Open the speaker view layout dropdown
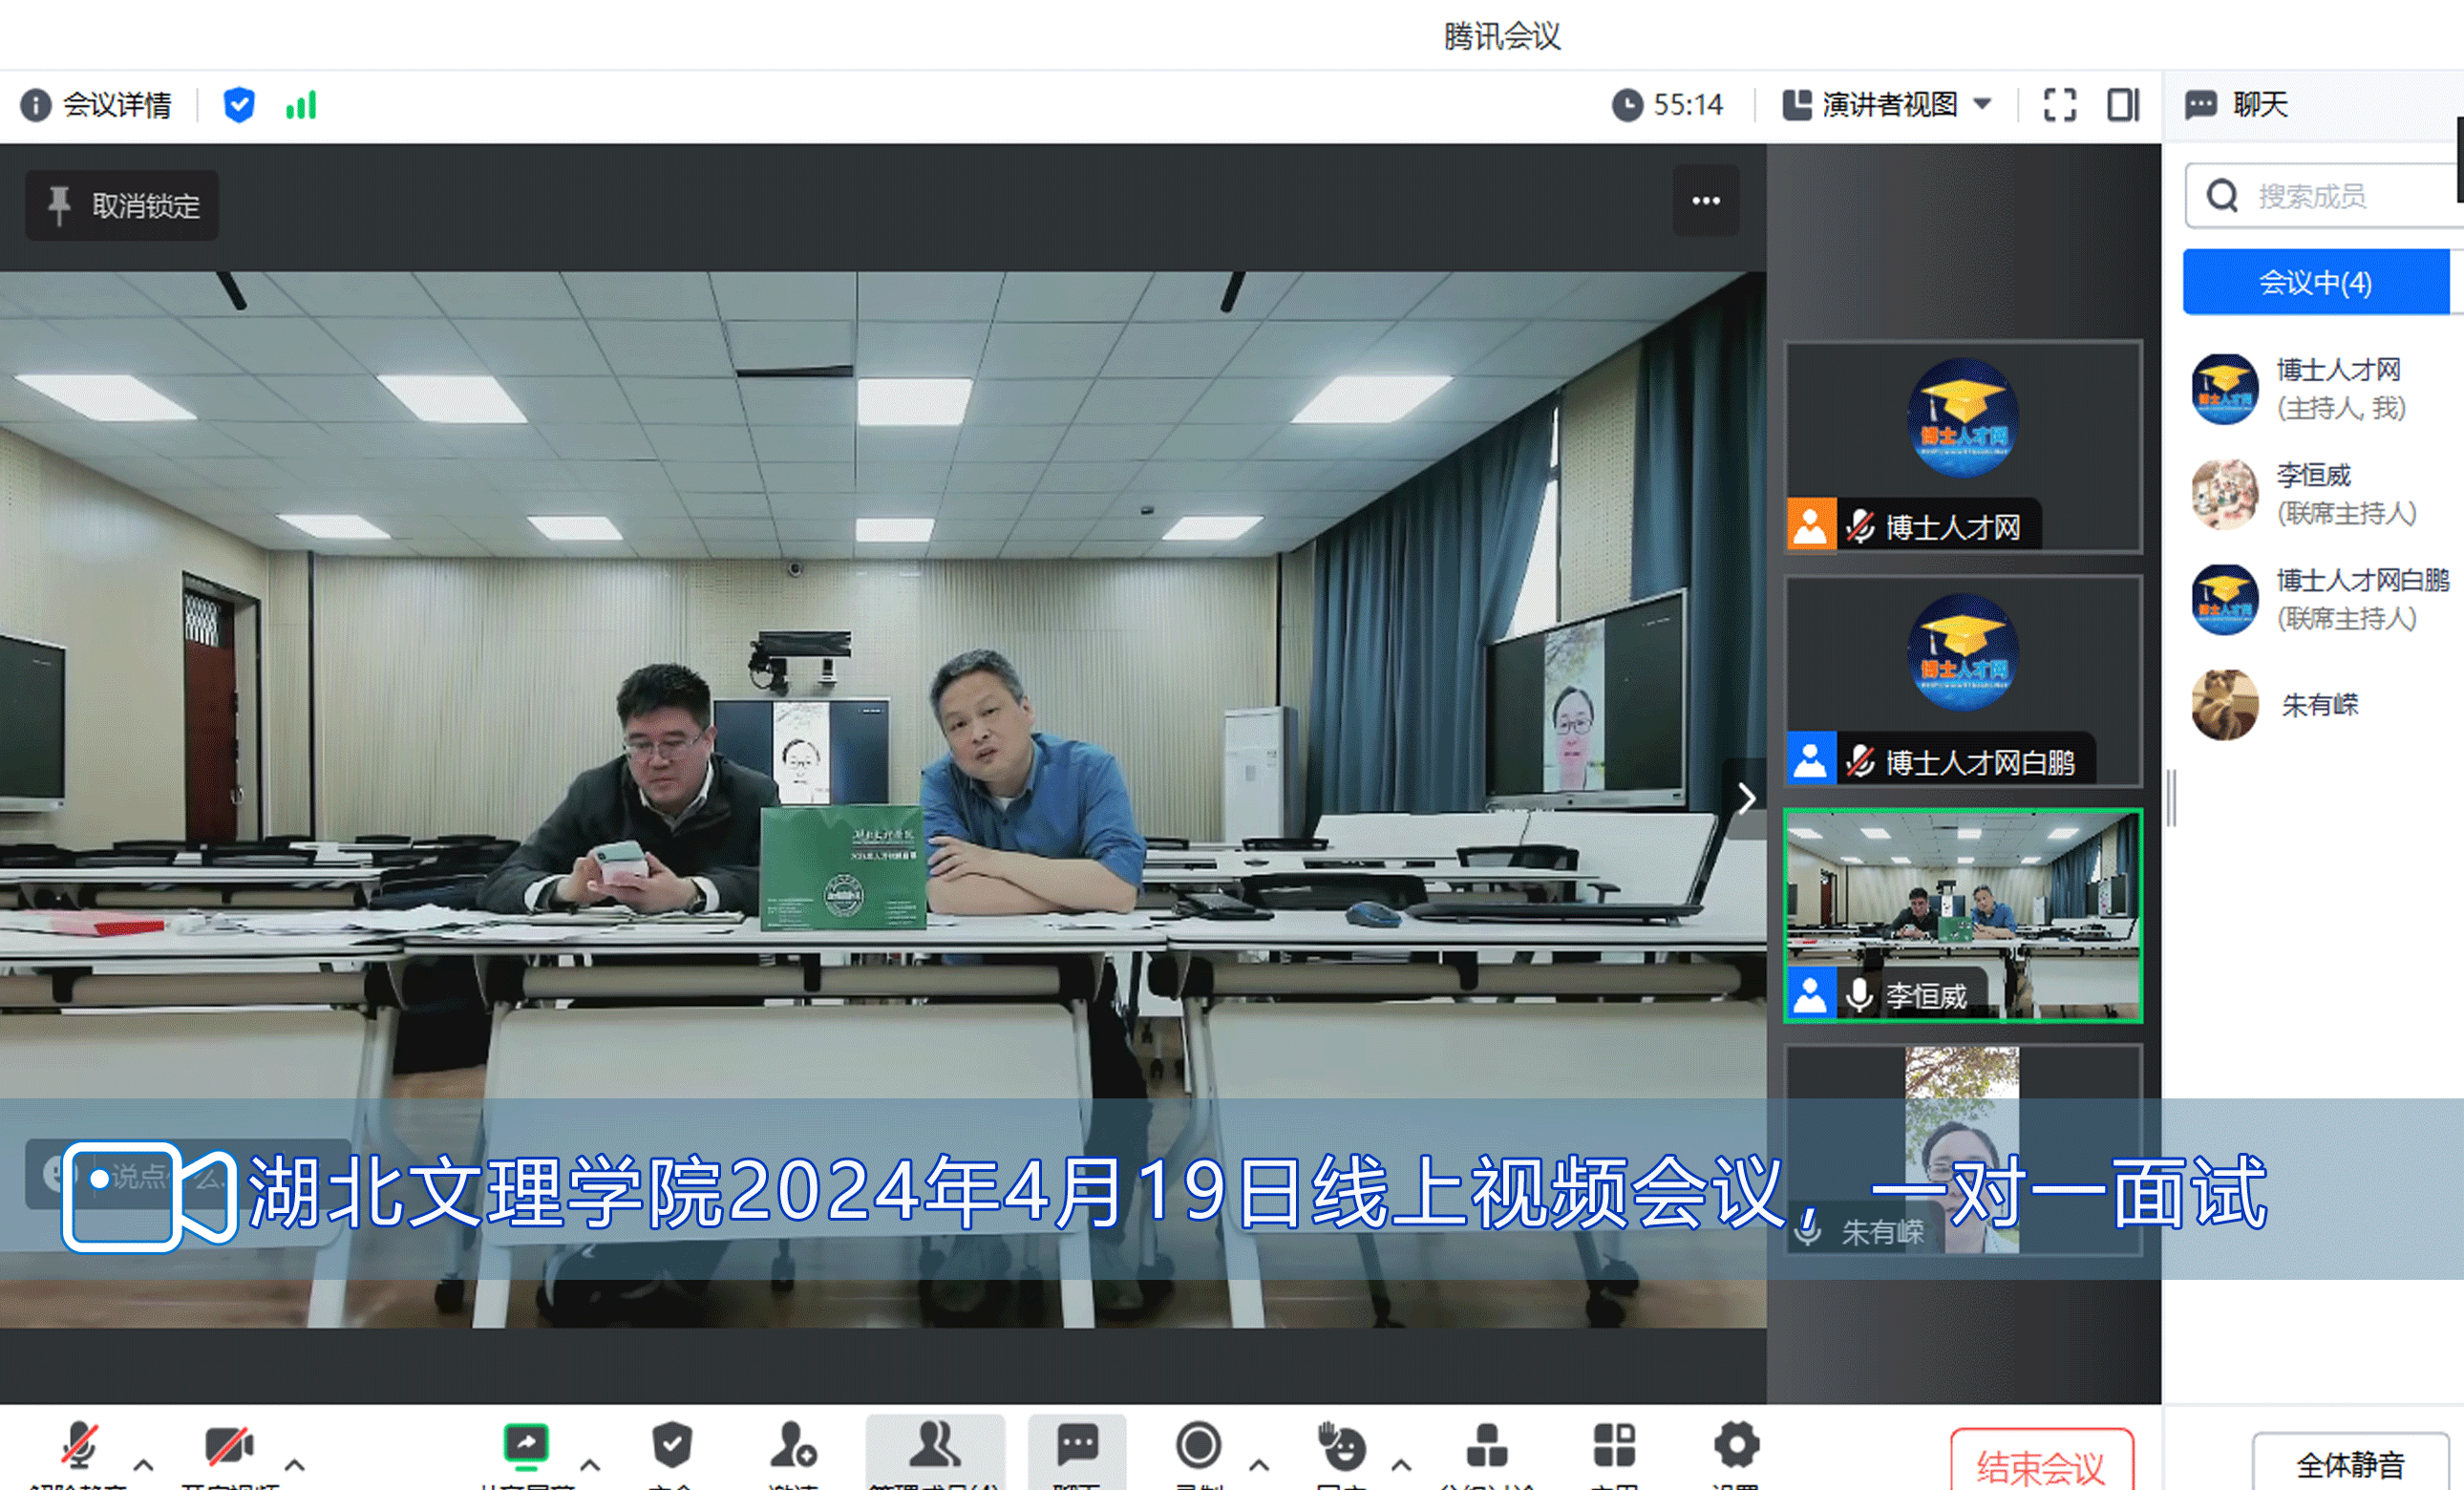This screenshot has width=2464, height=1490. (x=1887, y=104)
